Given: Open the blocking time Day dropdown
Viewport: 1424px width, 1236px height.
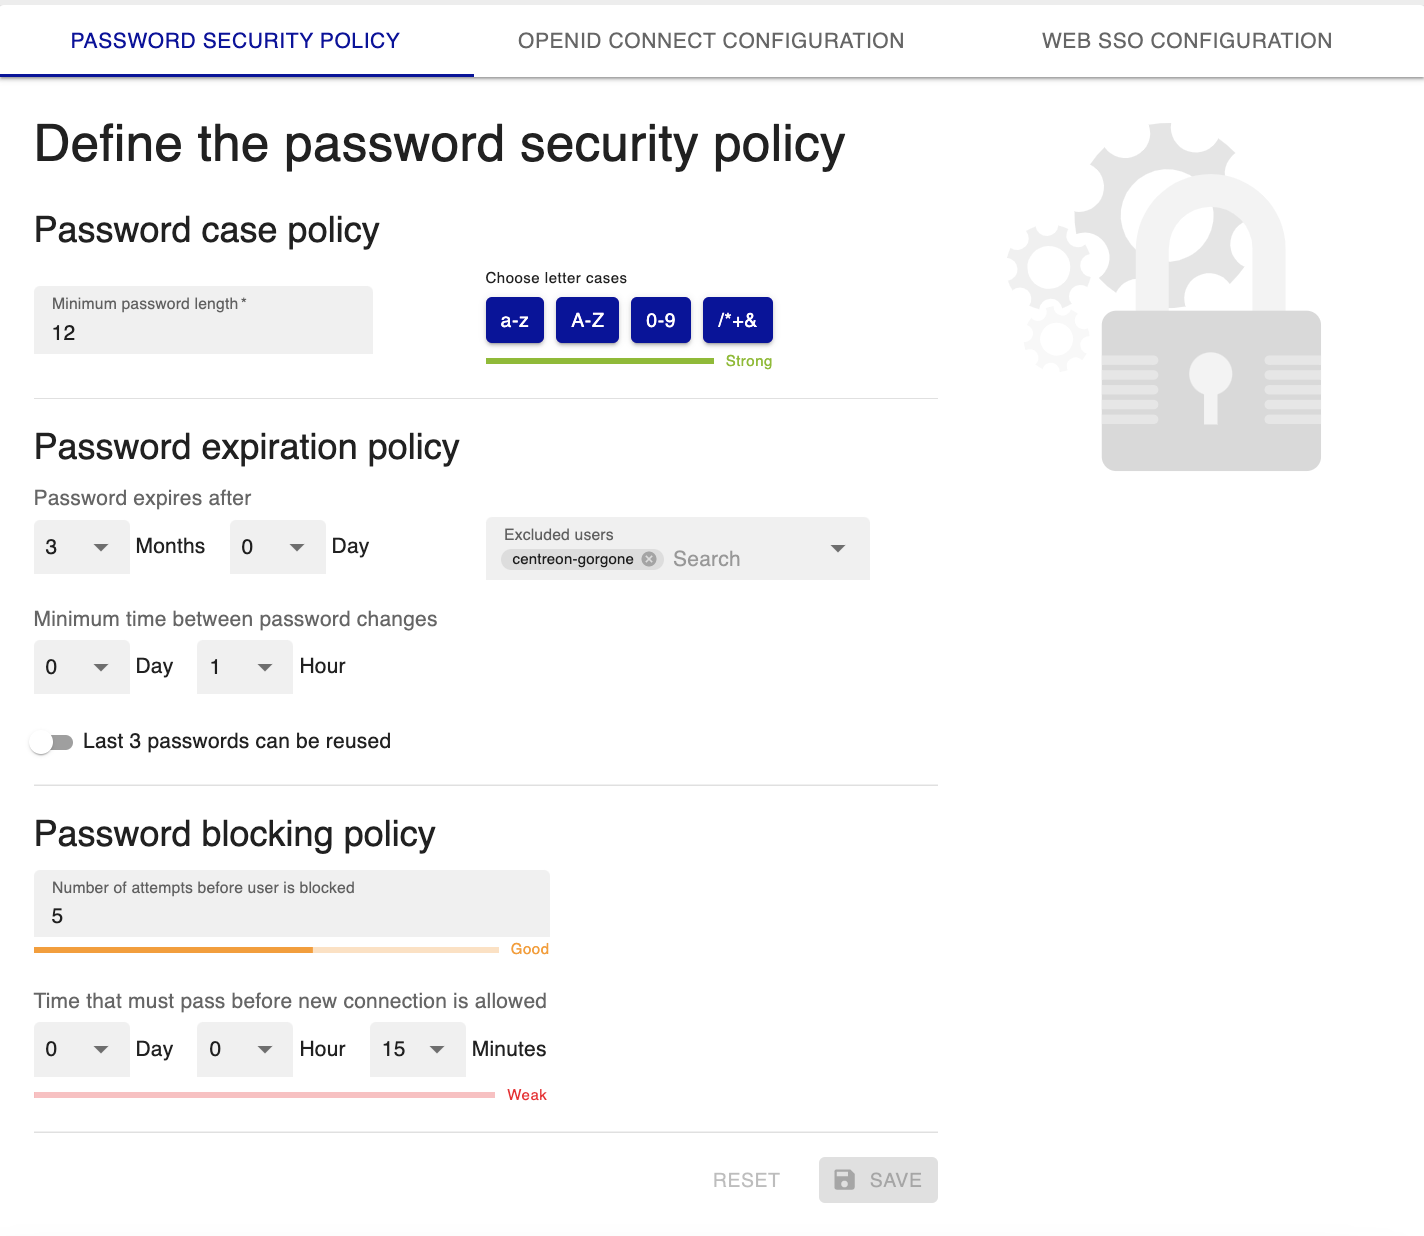Looking at the screenshot, I should [81, 1049].
